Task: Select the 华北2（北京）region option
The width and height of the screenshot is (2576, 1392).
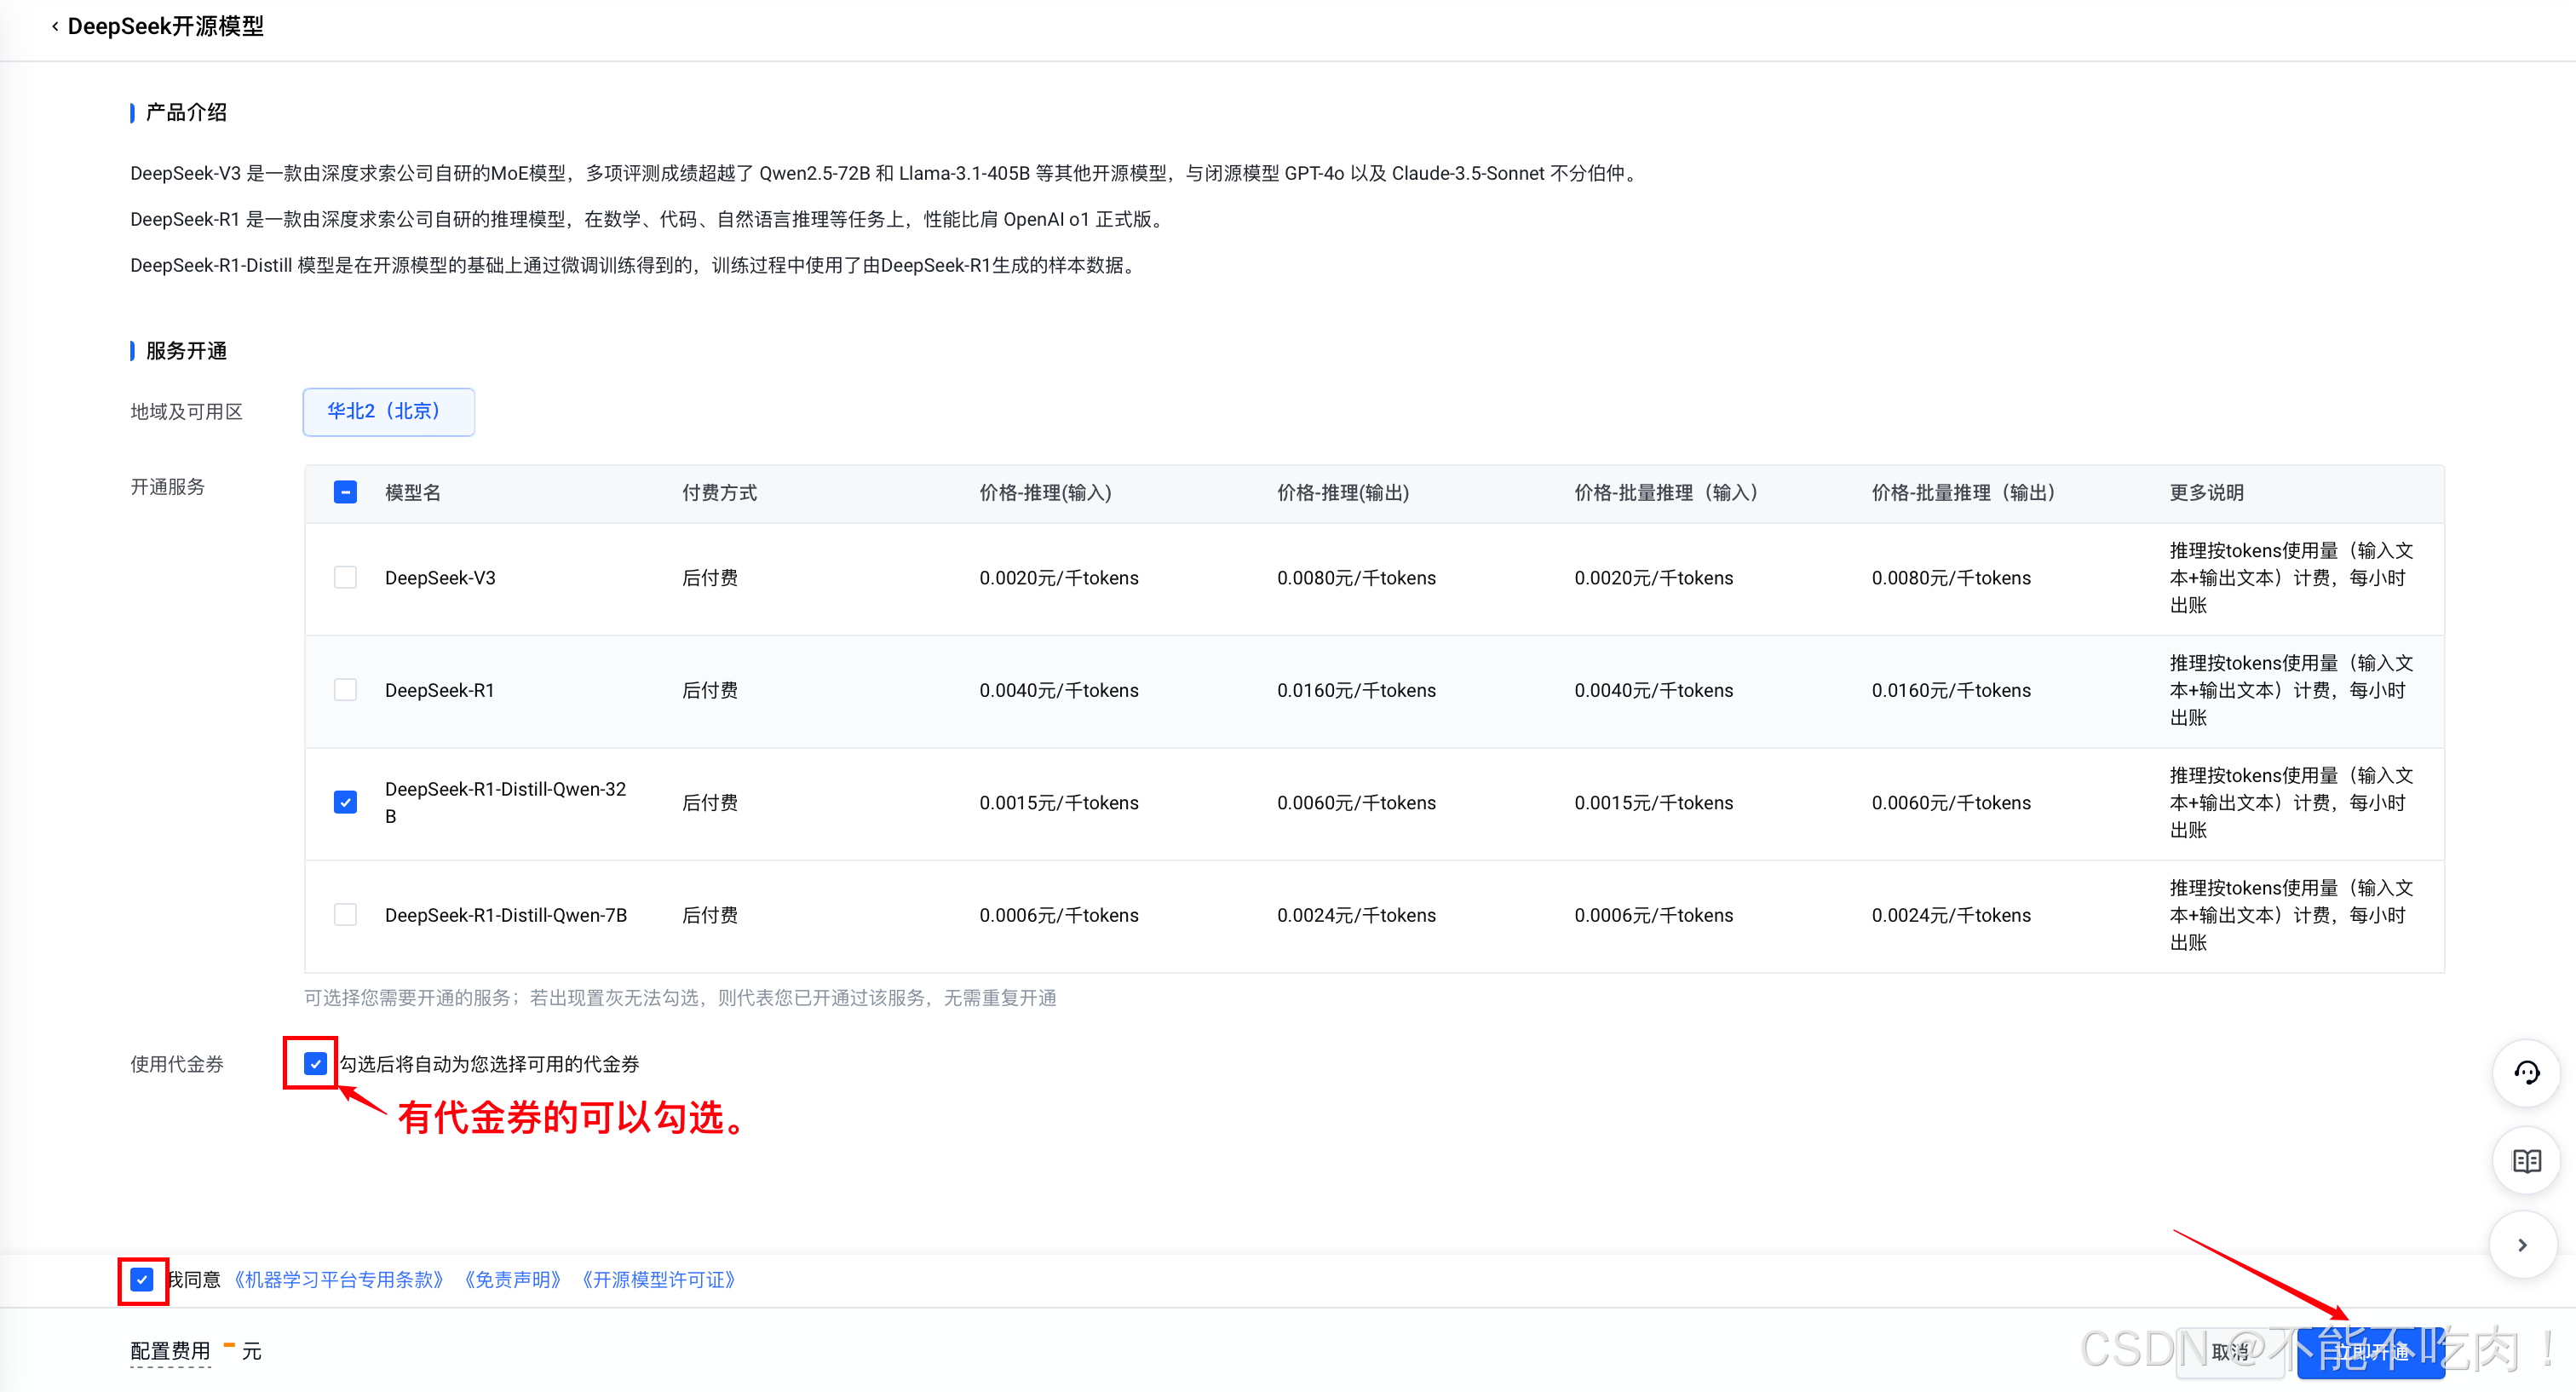Action: tap(388, 411)
